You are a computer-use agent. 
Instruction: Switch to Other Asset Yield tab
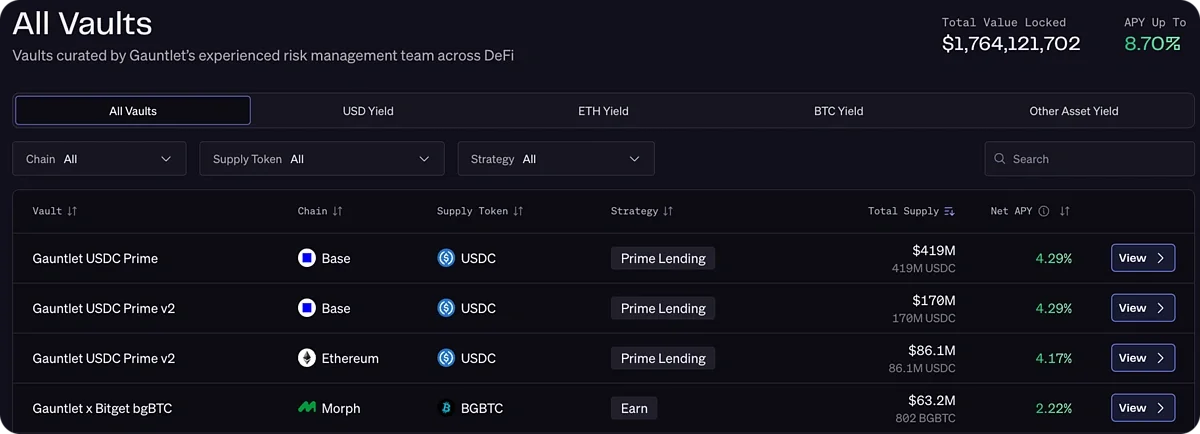[x=1074, y=111]
